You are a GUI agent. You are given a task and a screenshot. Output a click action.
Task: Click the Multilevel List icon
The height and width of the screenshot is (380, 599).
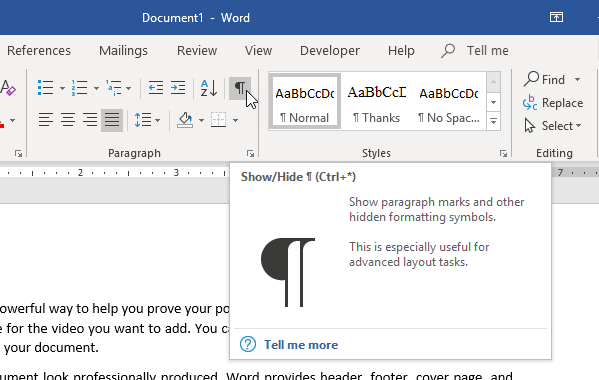tap(113, 88)
